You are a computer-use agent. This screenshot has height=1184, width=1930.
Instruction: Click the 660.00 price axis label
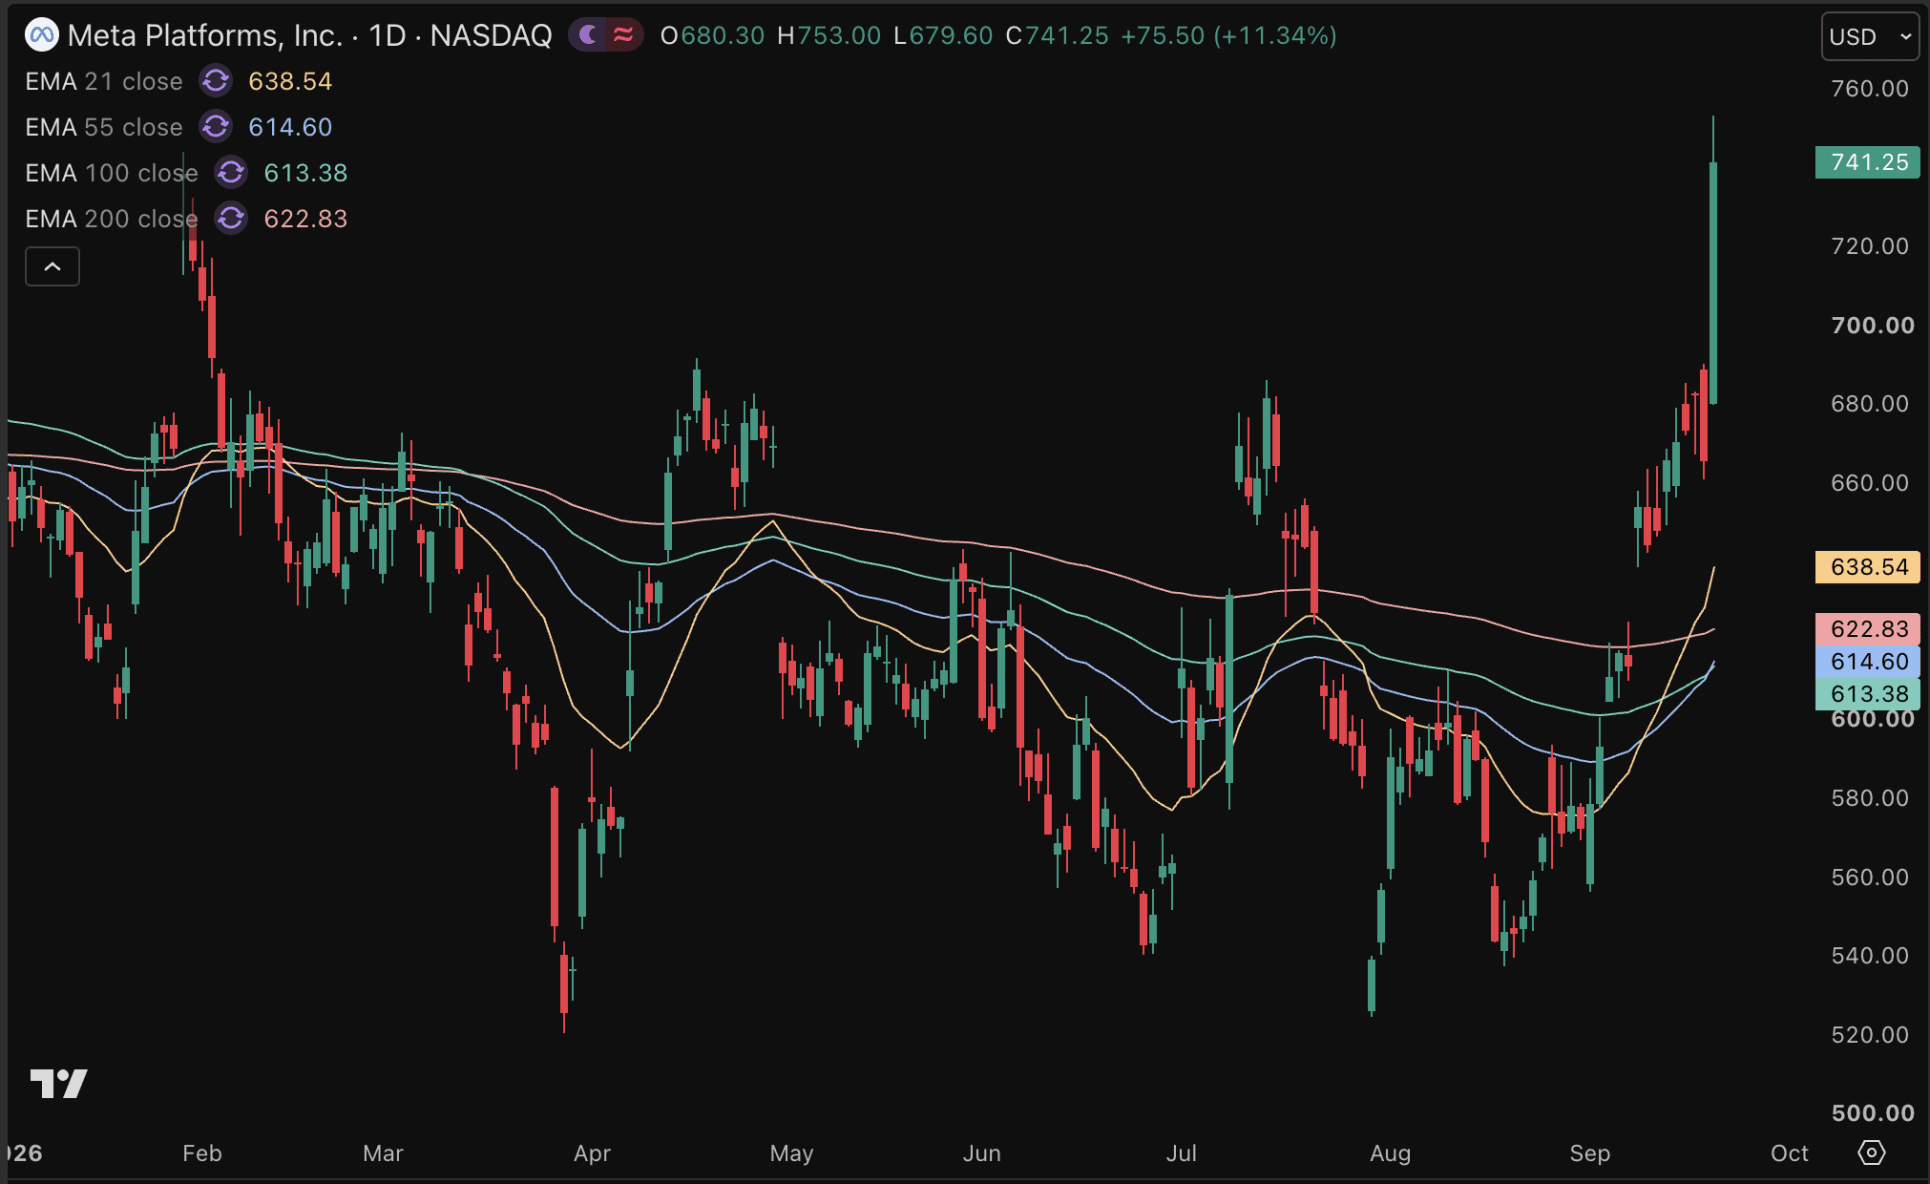click(1870, 483)
